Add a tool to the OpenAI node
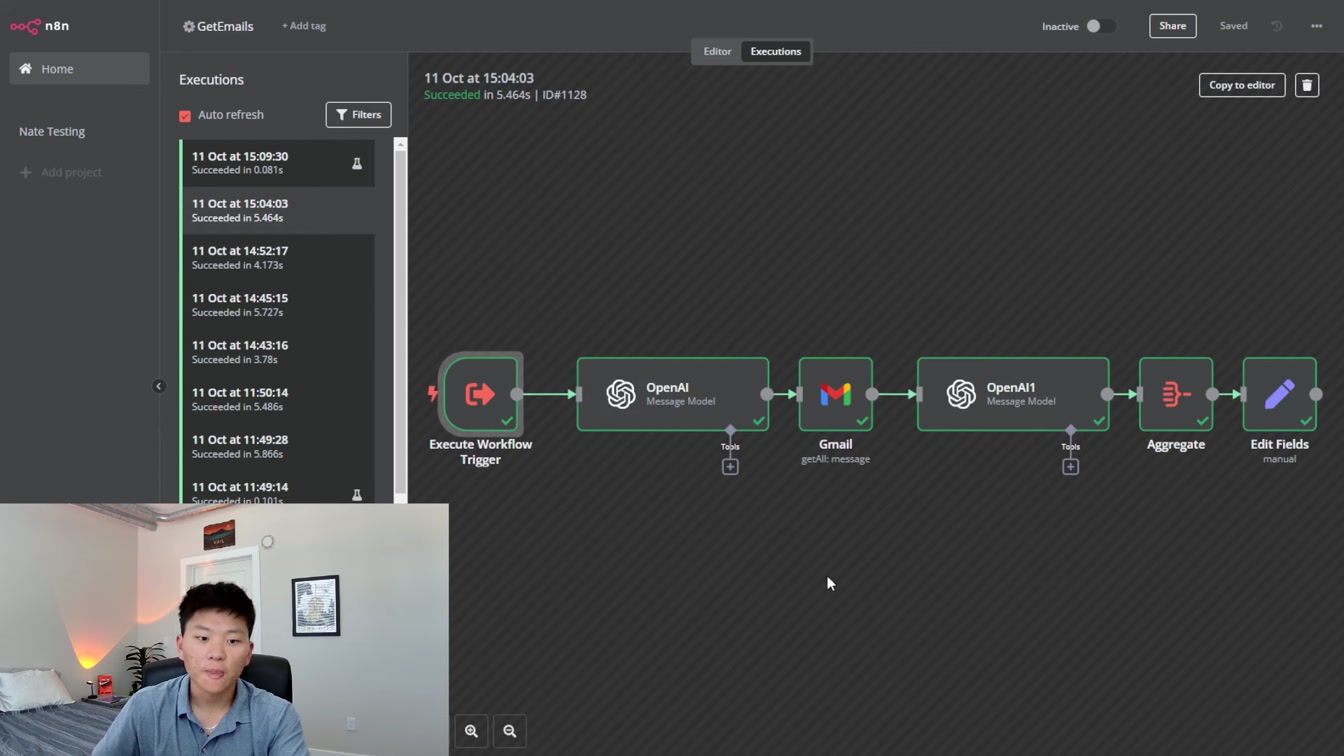 click(730, 467)
